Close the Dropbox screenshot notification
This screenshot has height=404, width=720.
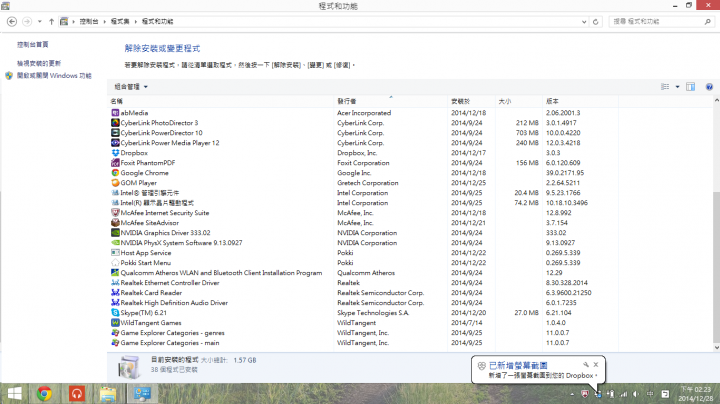coord(596,365)
